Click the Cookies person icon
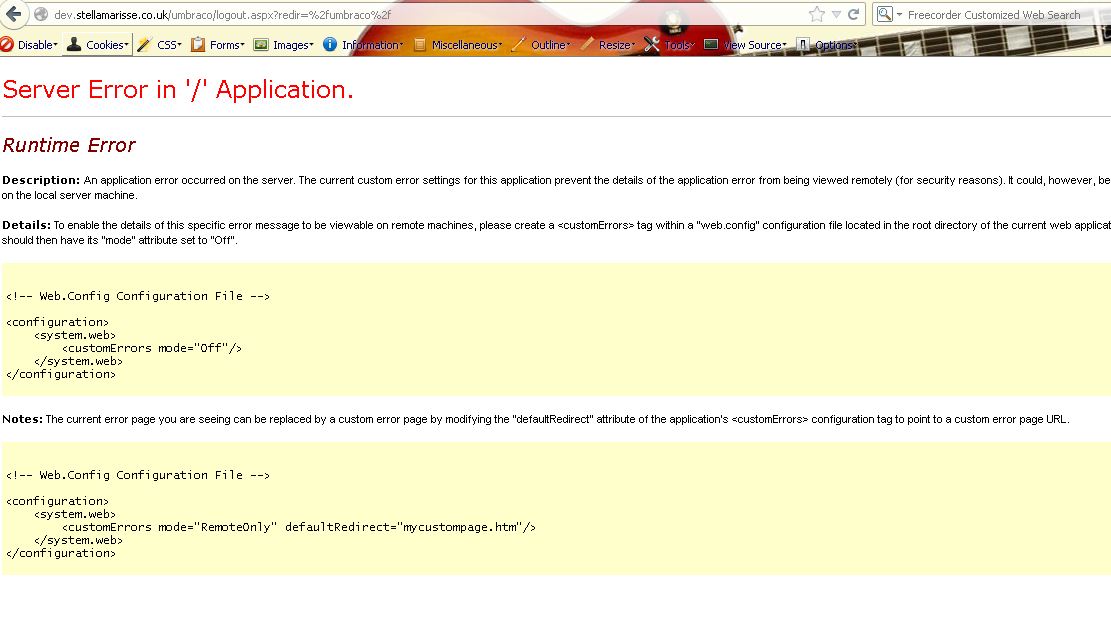The image size is (1111, 629). [74, 45]
